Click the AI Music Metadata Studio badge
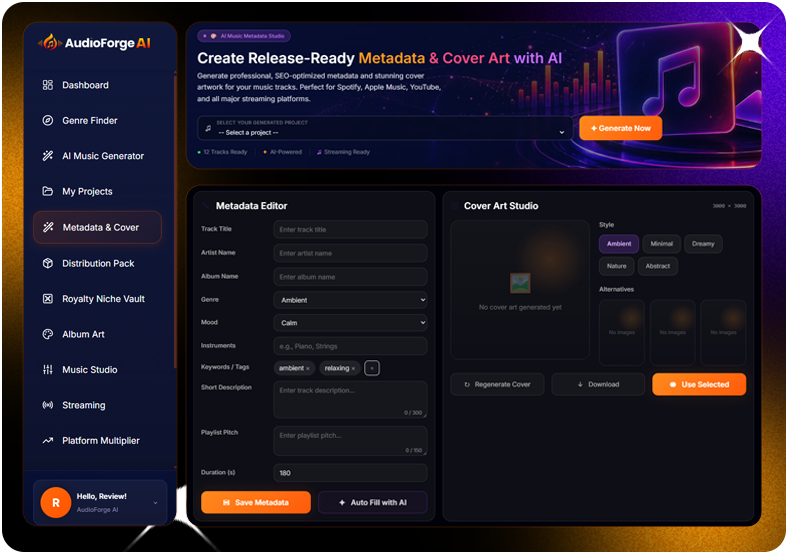 [244, 36]
